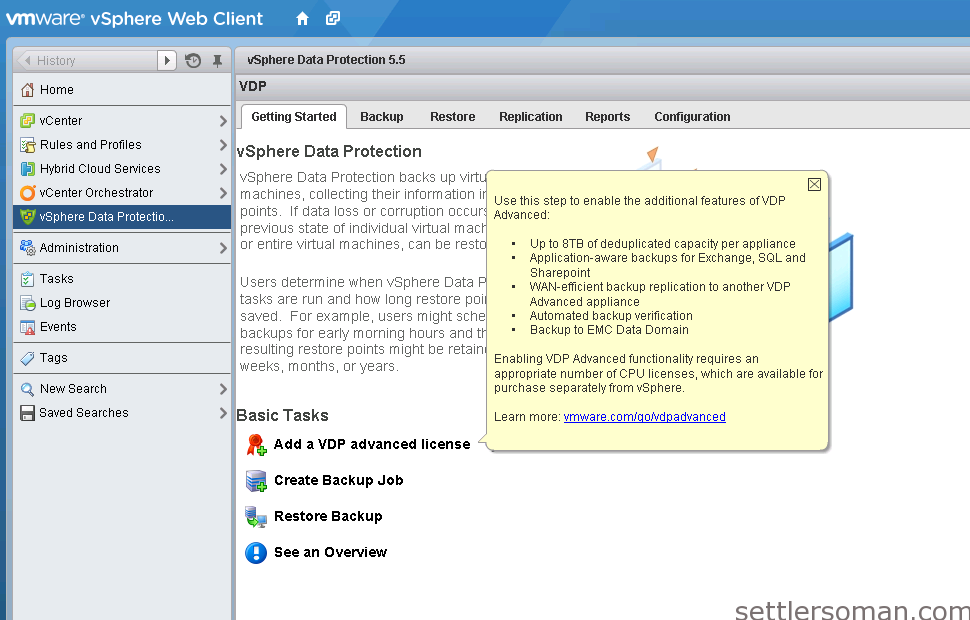
Task: Go to the vSphere Web Client home icon
Action: (303, 19)
